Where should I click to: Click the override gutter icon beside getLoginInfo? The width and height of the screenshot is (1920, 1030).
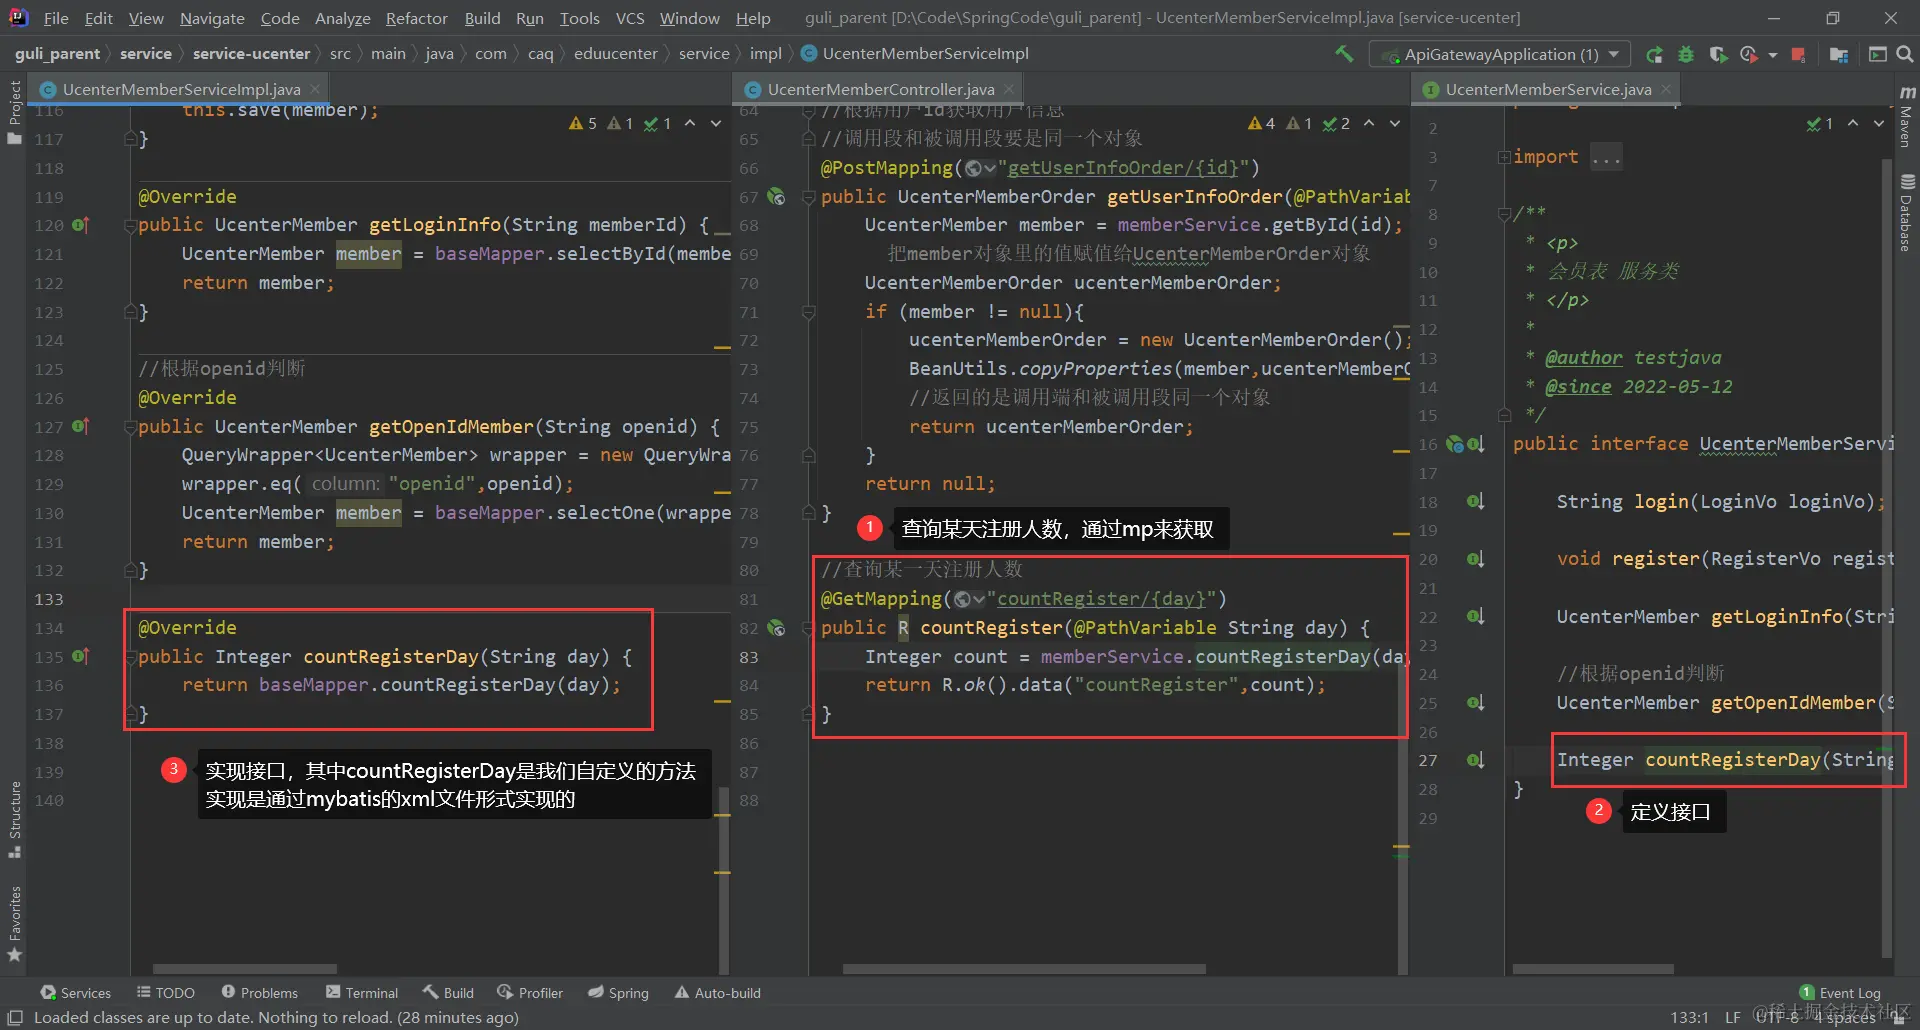(x=81, y=225)
